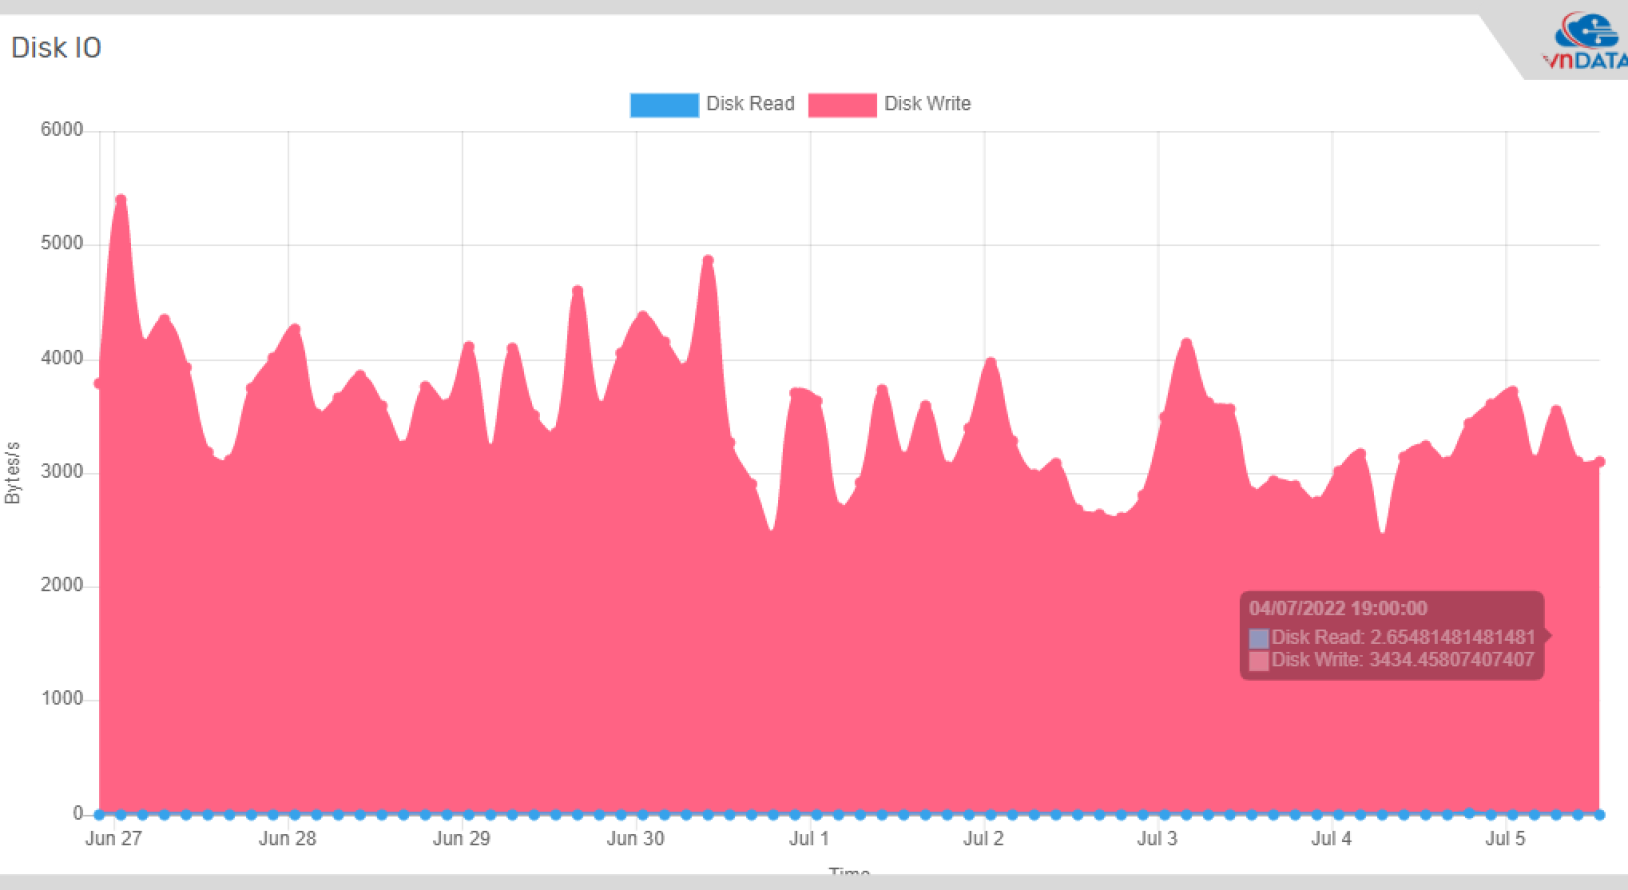Select the highest peak data point near Jun 27

tap(121, 200)
